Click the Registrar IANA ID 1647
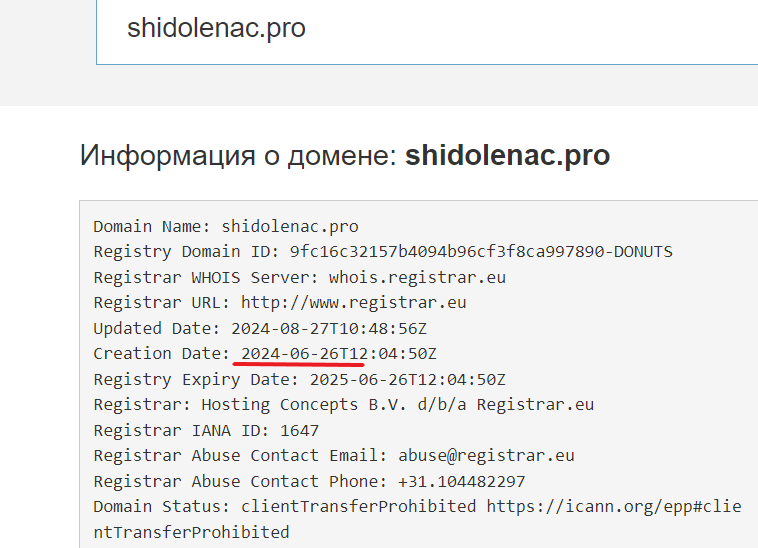This screenshot has width=758, height=548. tap(300, 430)
